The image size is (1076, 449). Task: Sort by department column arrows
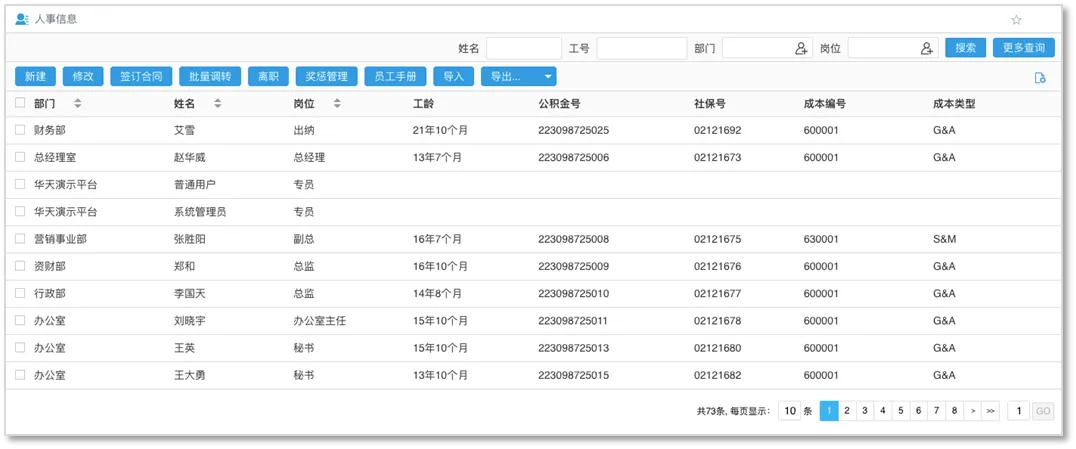coord(78,103)
